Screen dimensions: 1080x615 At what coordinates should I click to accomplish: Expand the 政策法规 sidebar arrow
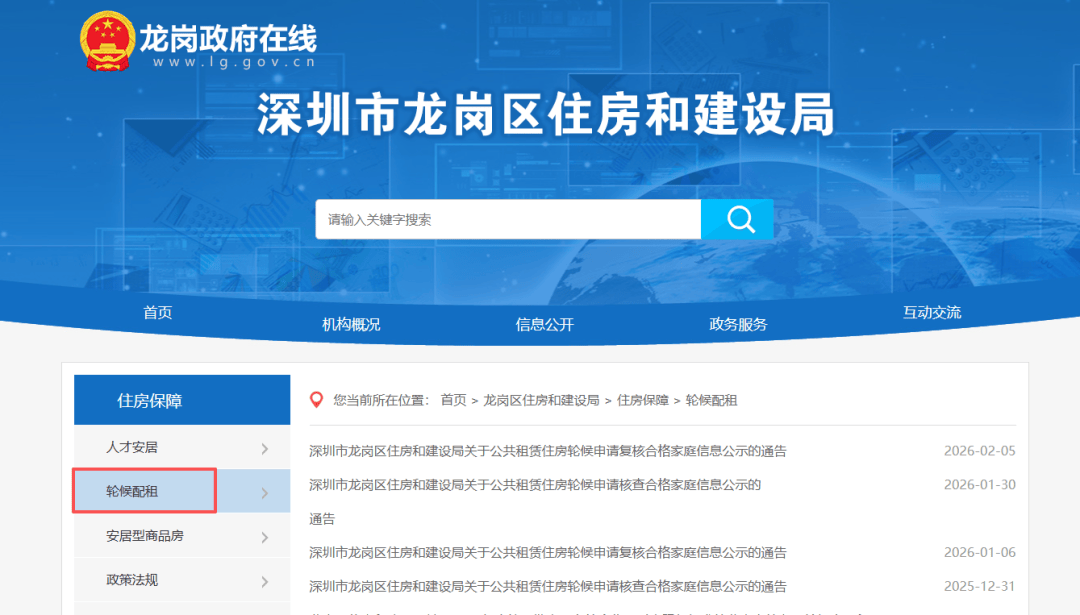tap(265, 581)
